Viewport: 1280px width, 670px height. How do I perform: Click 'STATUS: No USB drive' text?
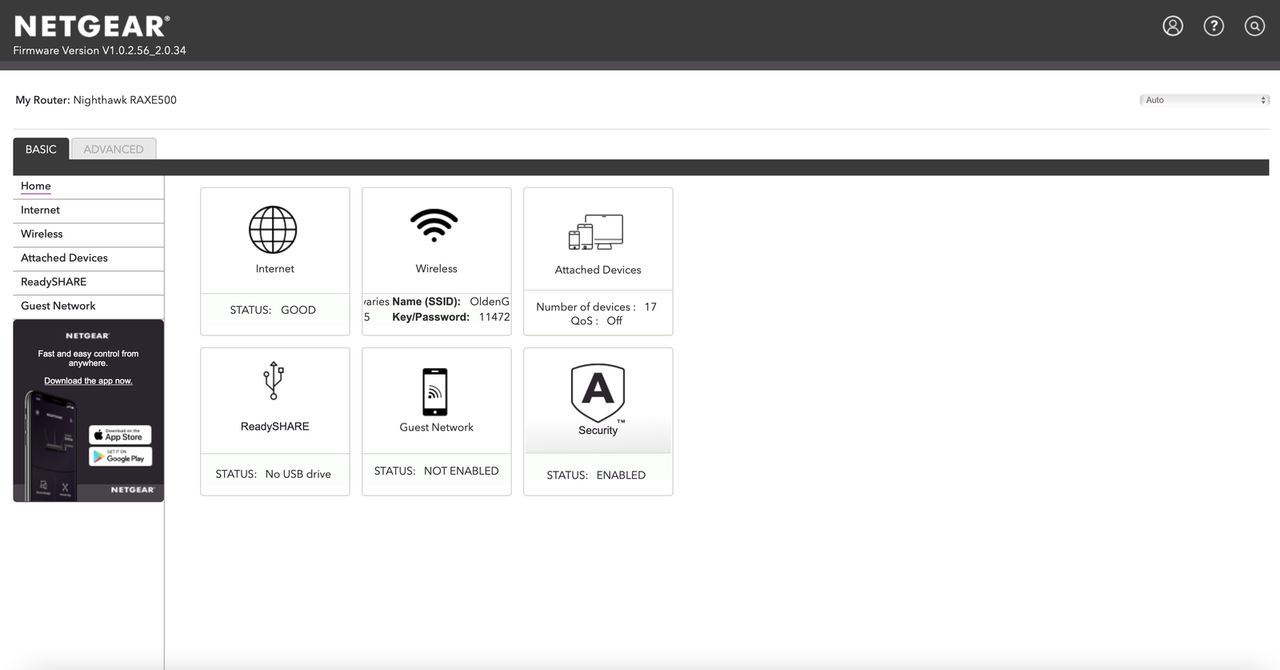click(273, 474)
